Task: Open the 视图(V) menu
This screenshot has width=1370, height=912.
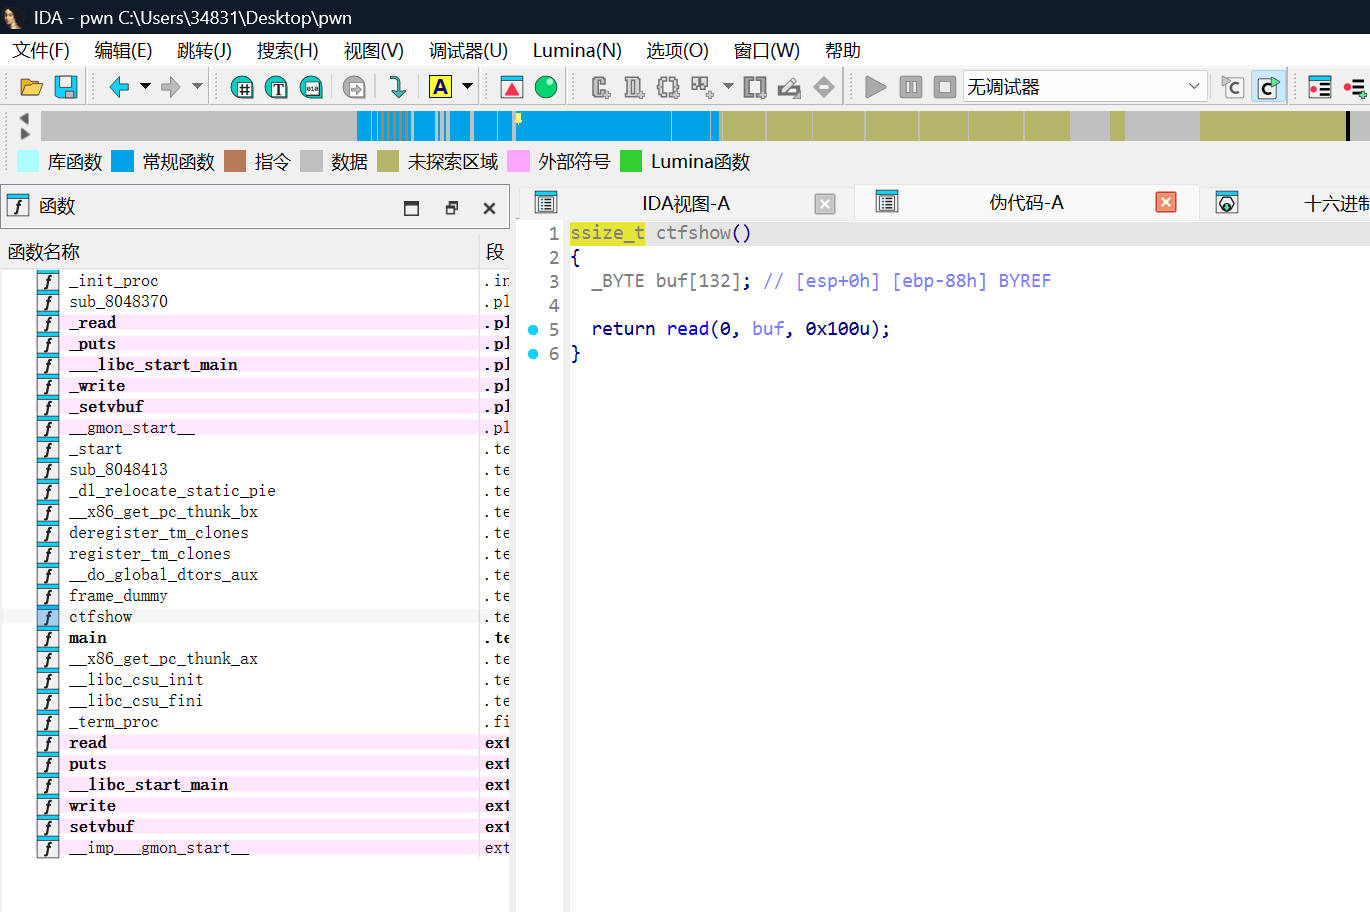Action: pyautogui.click(x=374, y=50)
